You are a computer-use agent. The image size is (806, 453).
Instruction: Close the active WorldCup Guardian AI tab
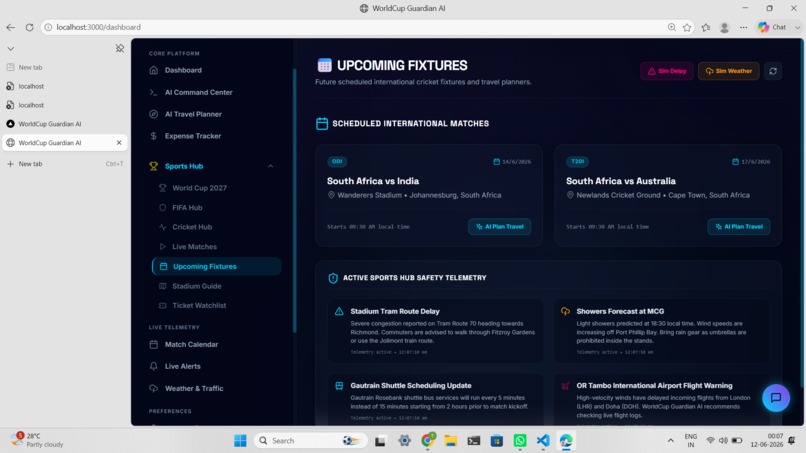click(x=119, y=142)
